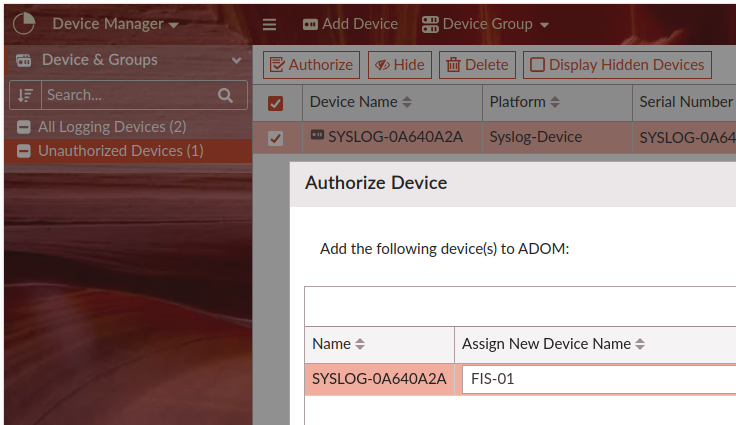Collapse the All Logging Devices tree icon
The image size is (736, 425).
24,127
